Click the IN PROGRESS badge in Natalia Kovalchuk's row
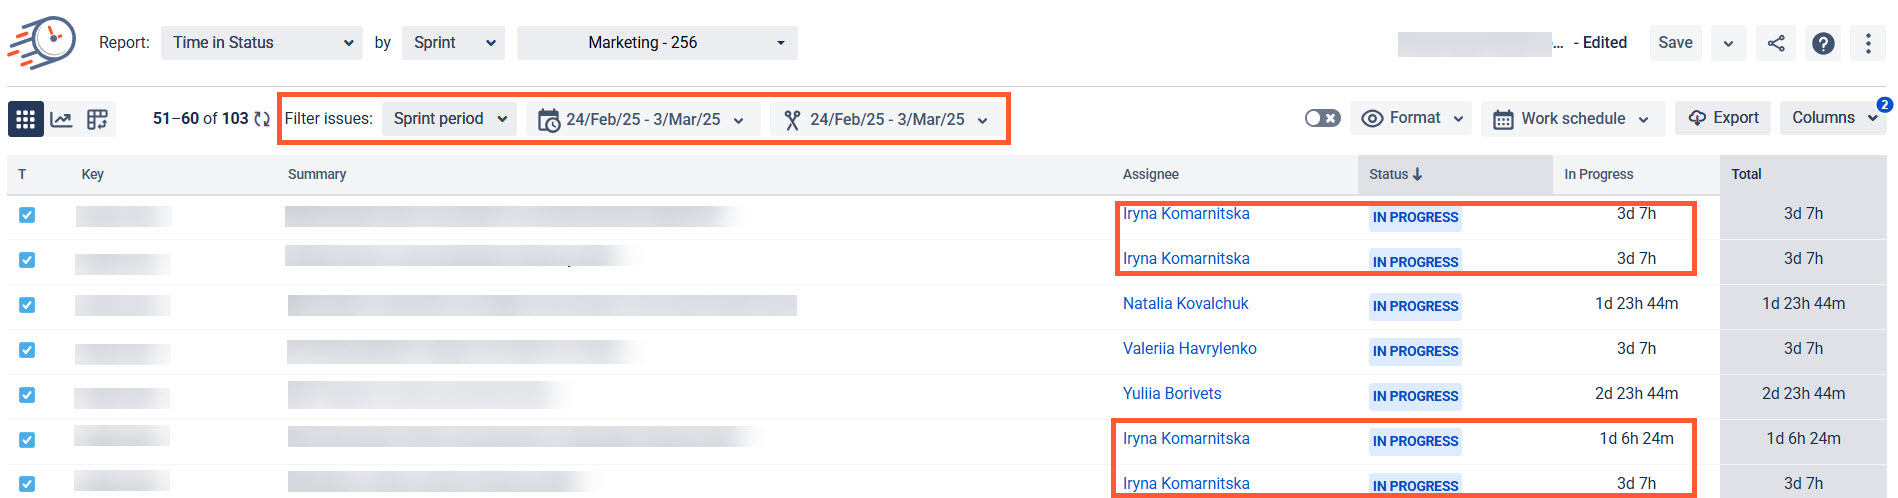Screen dimensions: 1898x498 pyautogui.click(x=1415, y=306)
